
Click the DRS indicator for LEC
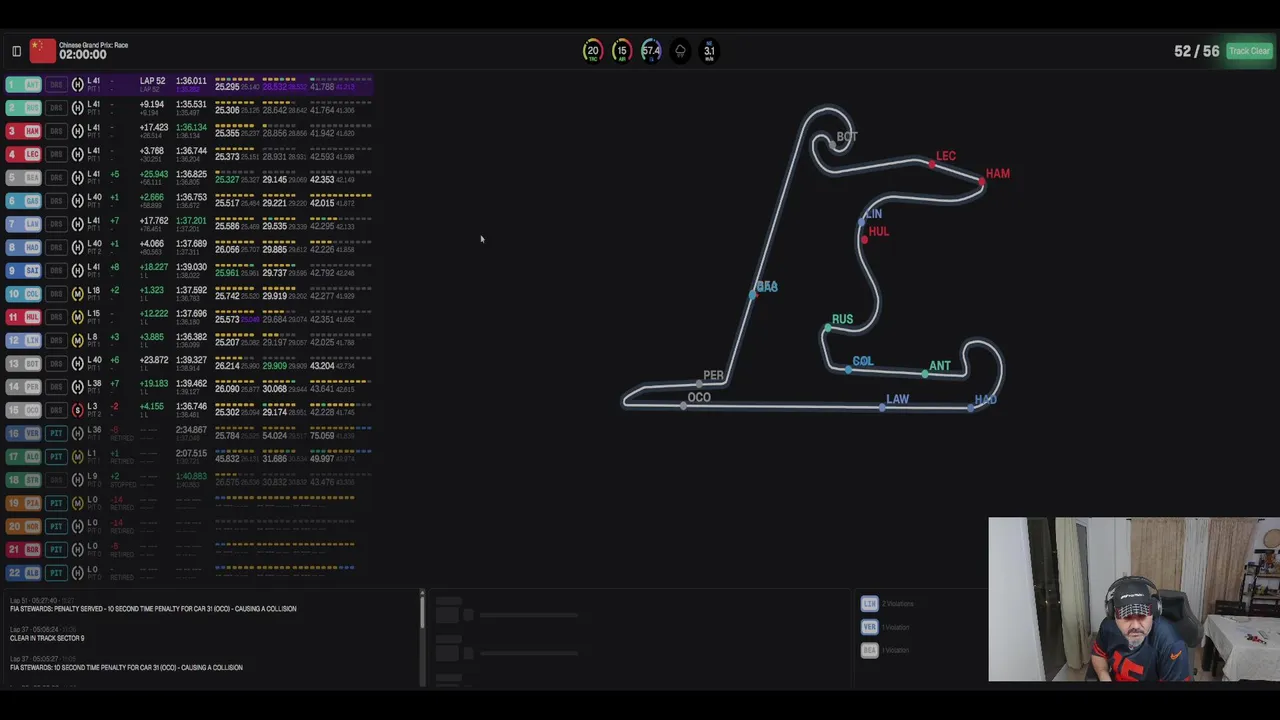pos(56,154)
